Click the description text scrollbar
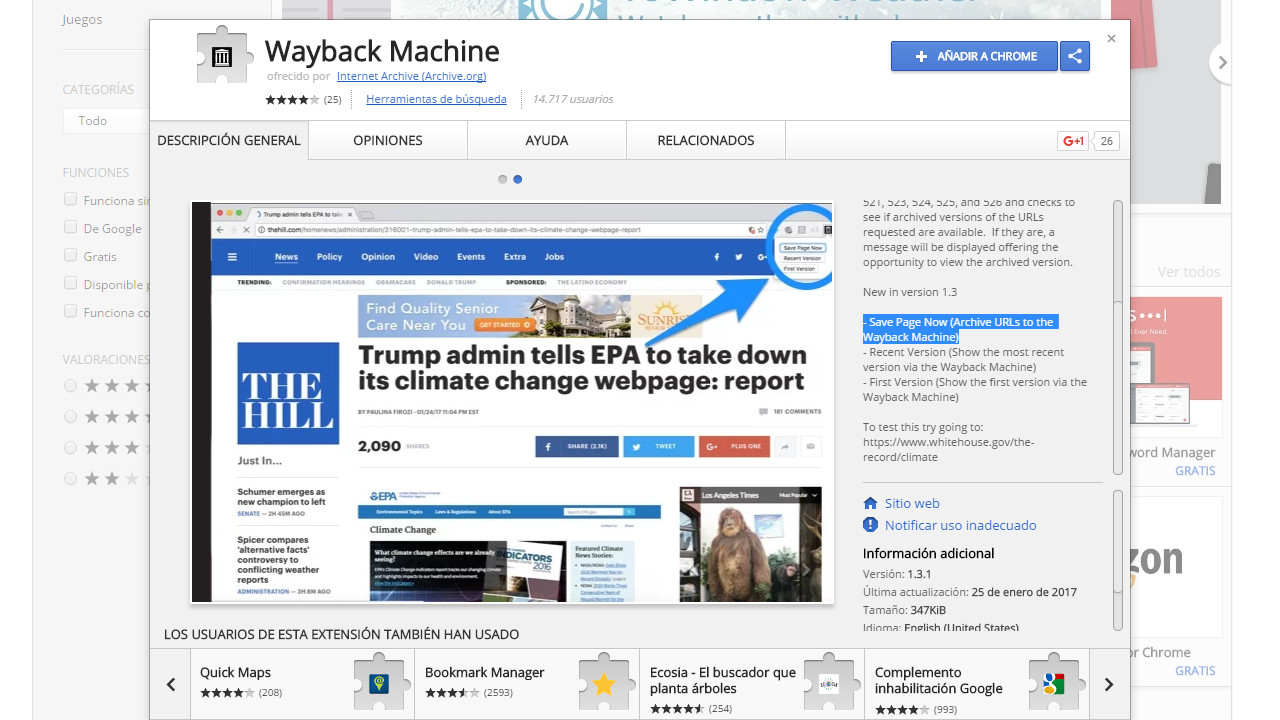The image size is (1280, 720). 1117,337
